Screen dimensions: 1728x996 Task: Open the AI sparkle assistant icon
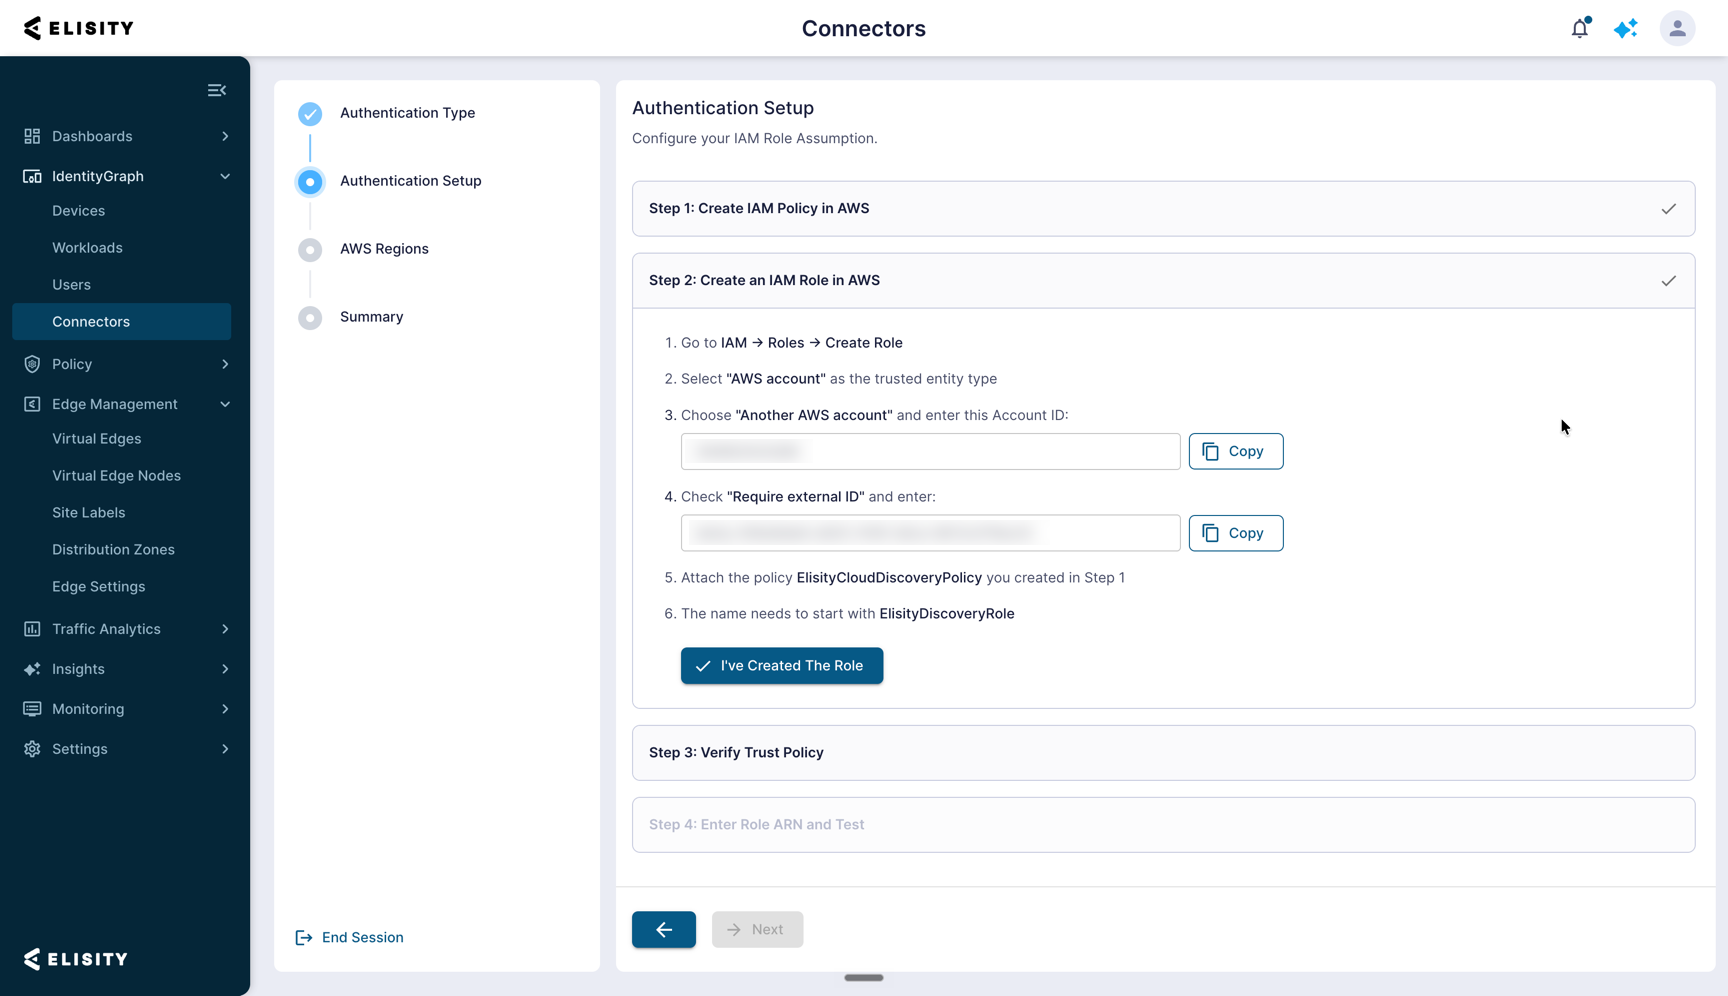coord(1626,28)
